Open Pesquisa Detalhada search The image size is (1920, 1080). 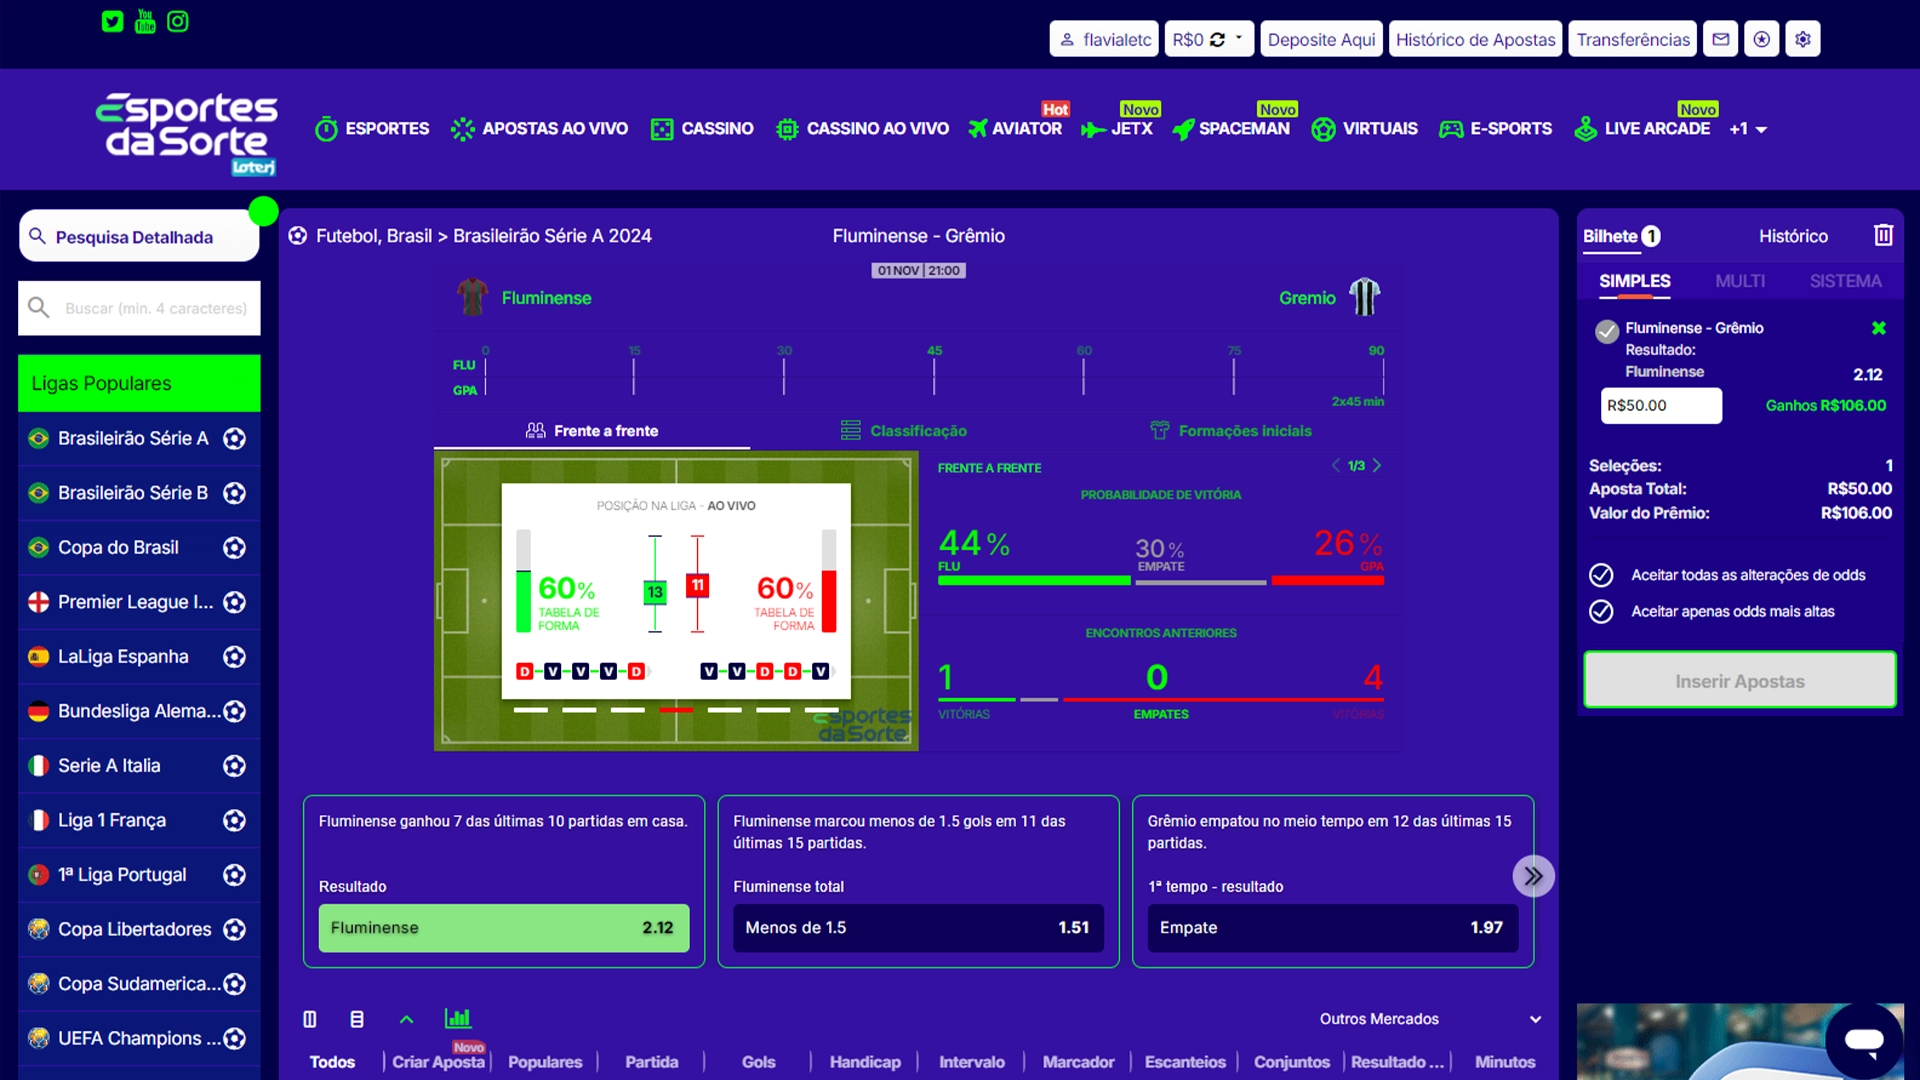click(139, 236)
